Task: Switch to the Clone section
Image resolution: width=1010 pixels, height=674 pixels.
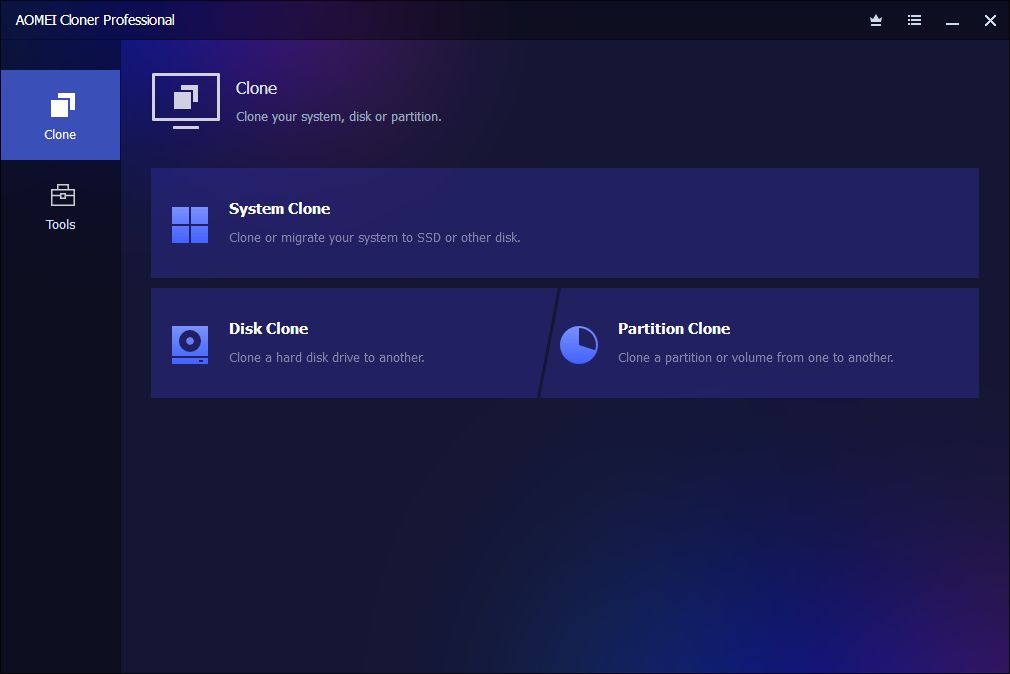Action: pos(61,115)
